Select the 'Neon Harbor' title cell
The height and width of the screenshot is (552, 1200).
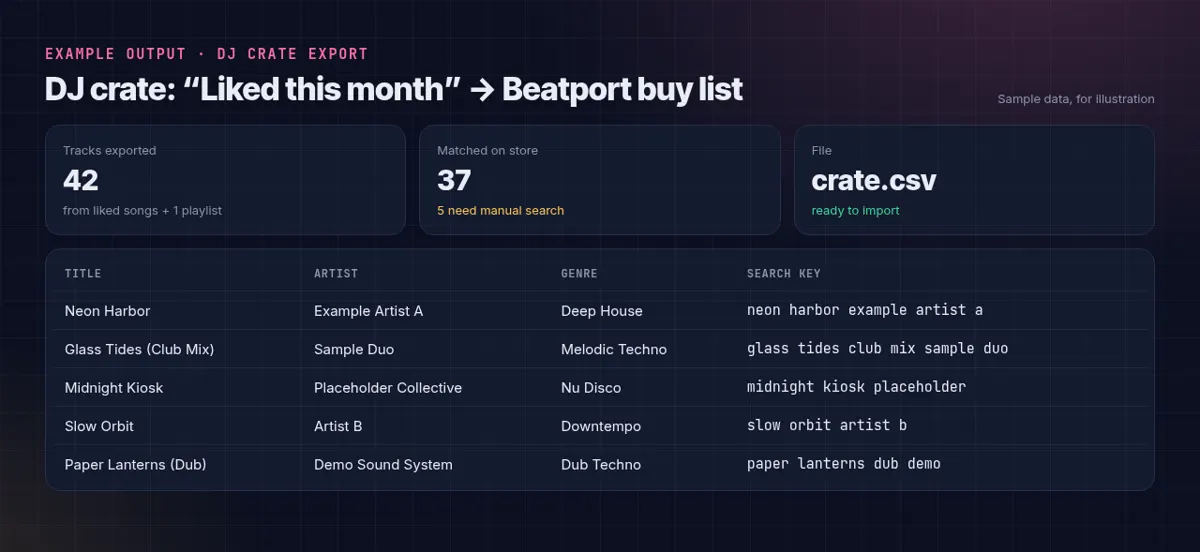[107, 311]
